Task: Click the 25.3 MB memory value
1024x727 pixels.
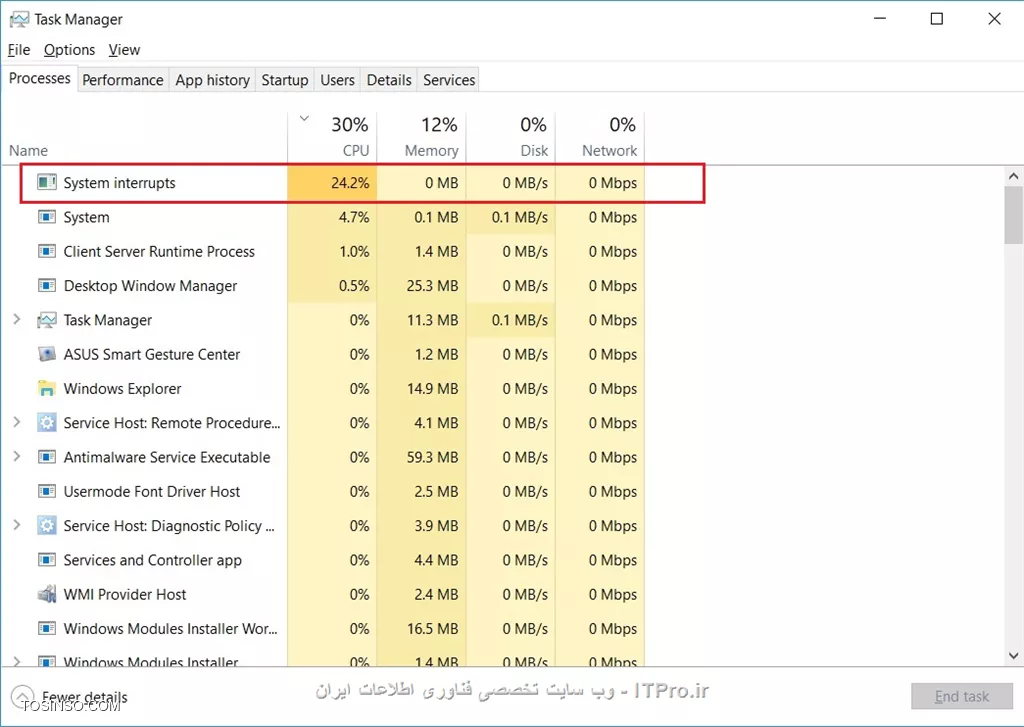Action: click(432, 285)
